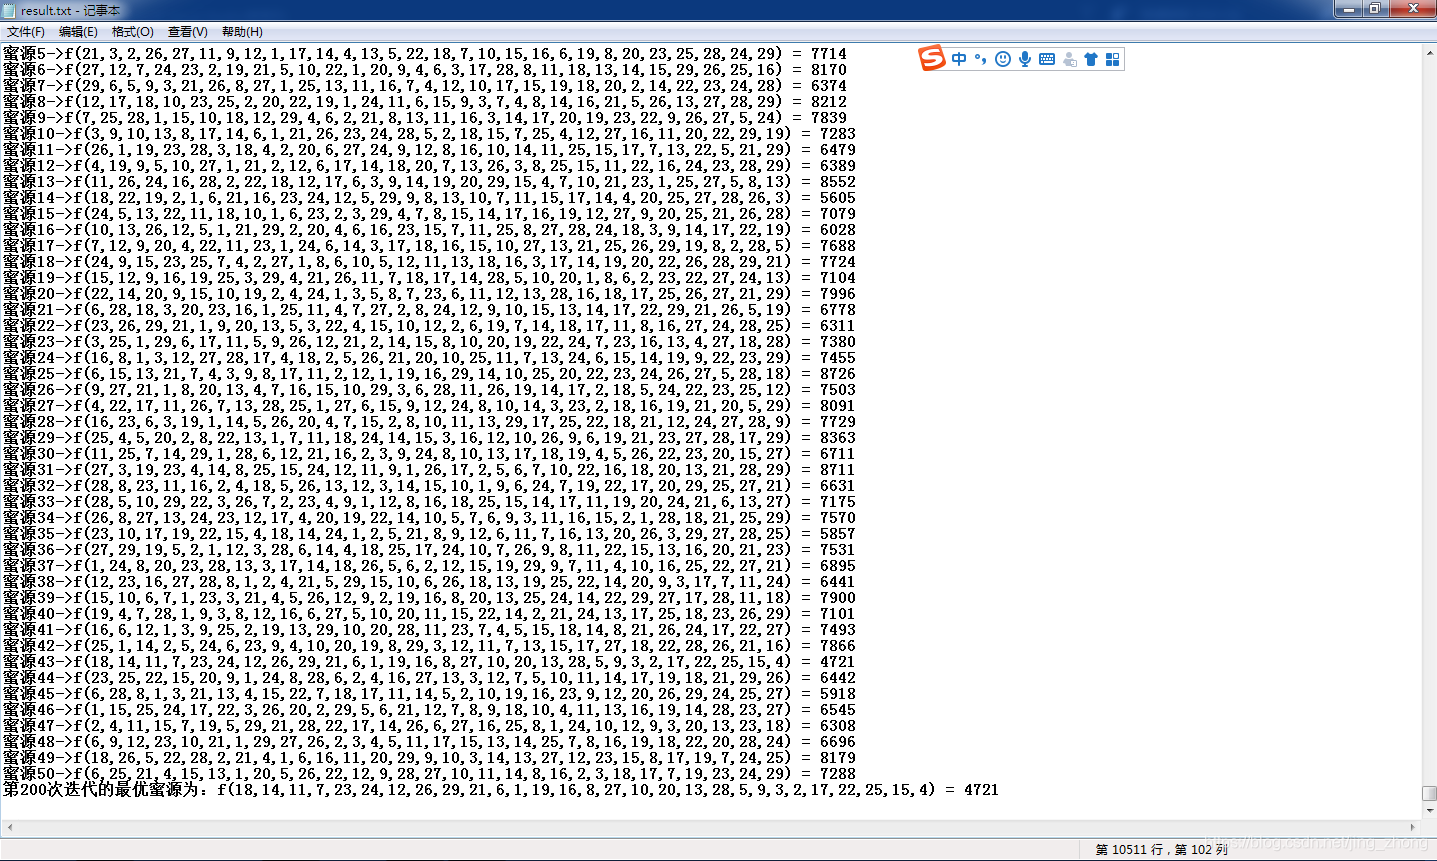The width and height of the screenshot is (1437, 861).
Task: Click the value 8552 on the 蜜源13 line
Action: coord(838,182)
